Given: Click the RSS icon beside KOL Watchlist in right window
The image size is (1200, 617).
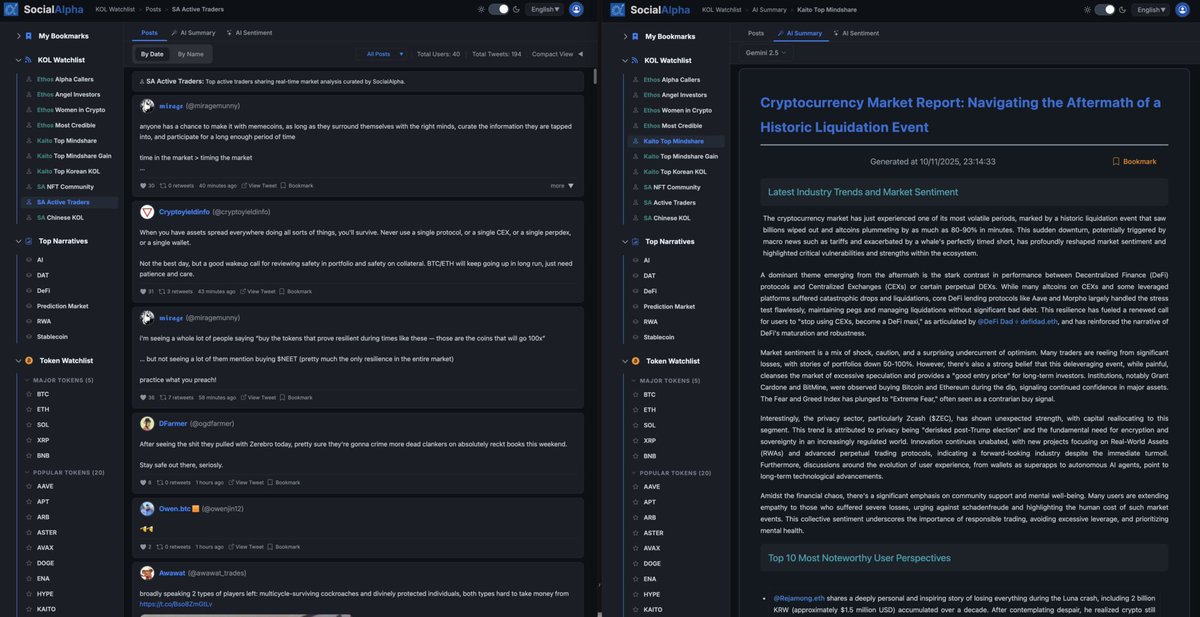Looking at the screenshot, I should (x=636, y=60).
